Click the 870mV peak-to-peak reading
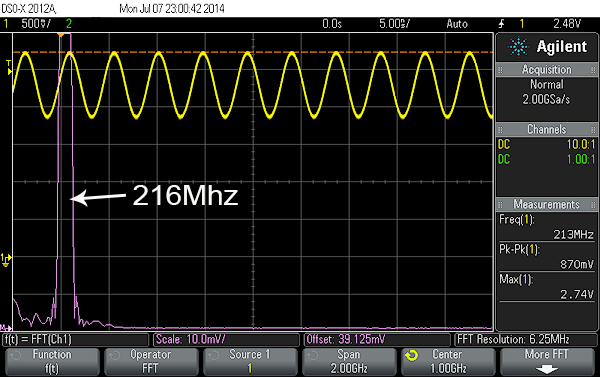This screenshot has width=600, height=377. pos(577,264)
